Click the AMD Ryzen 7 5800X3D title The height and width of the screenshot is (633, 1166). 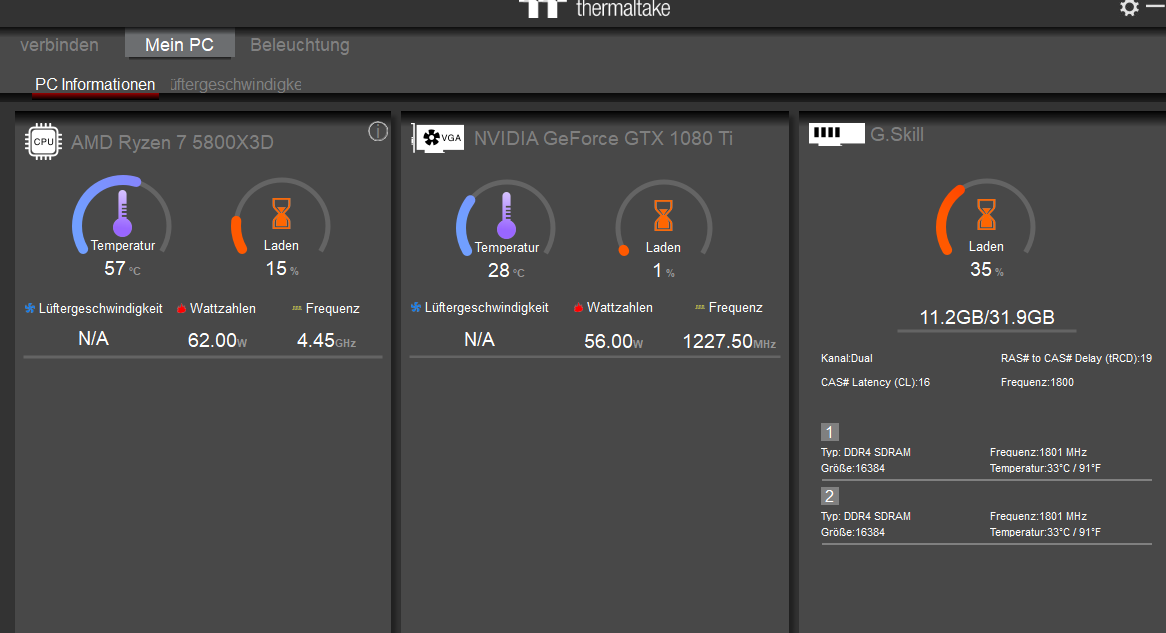[x=173, y=142]
